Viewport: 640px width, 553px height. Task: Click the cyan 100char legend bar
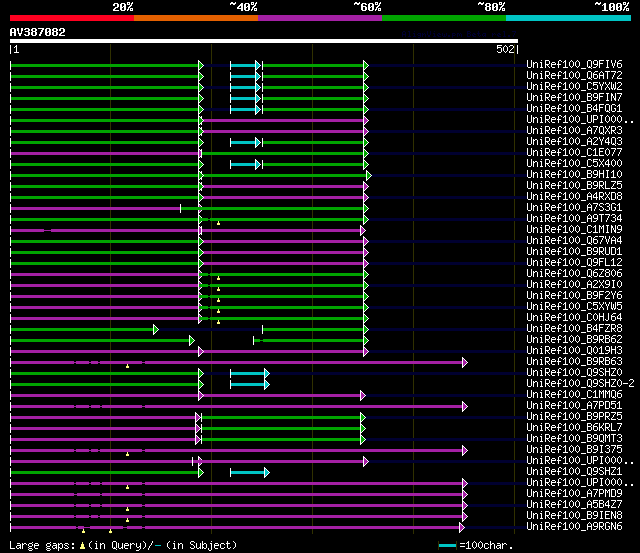[x=447, y=545]
